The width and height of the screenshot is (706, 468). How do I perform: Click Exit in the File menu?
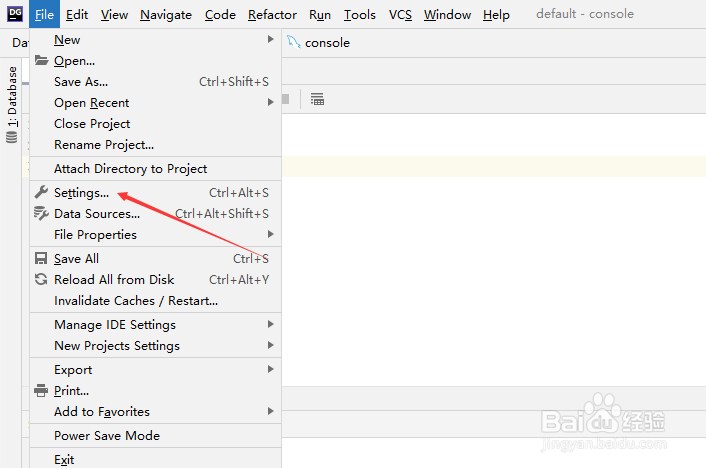tap(65, 460)
